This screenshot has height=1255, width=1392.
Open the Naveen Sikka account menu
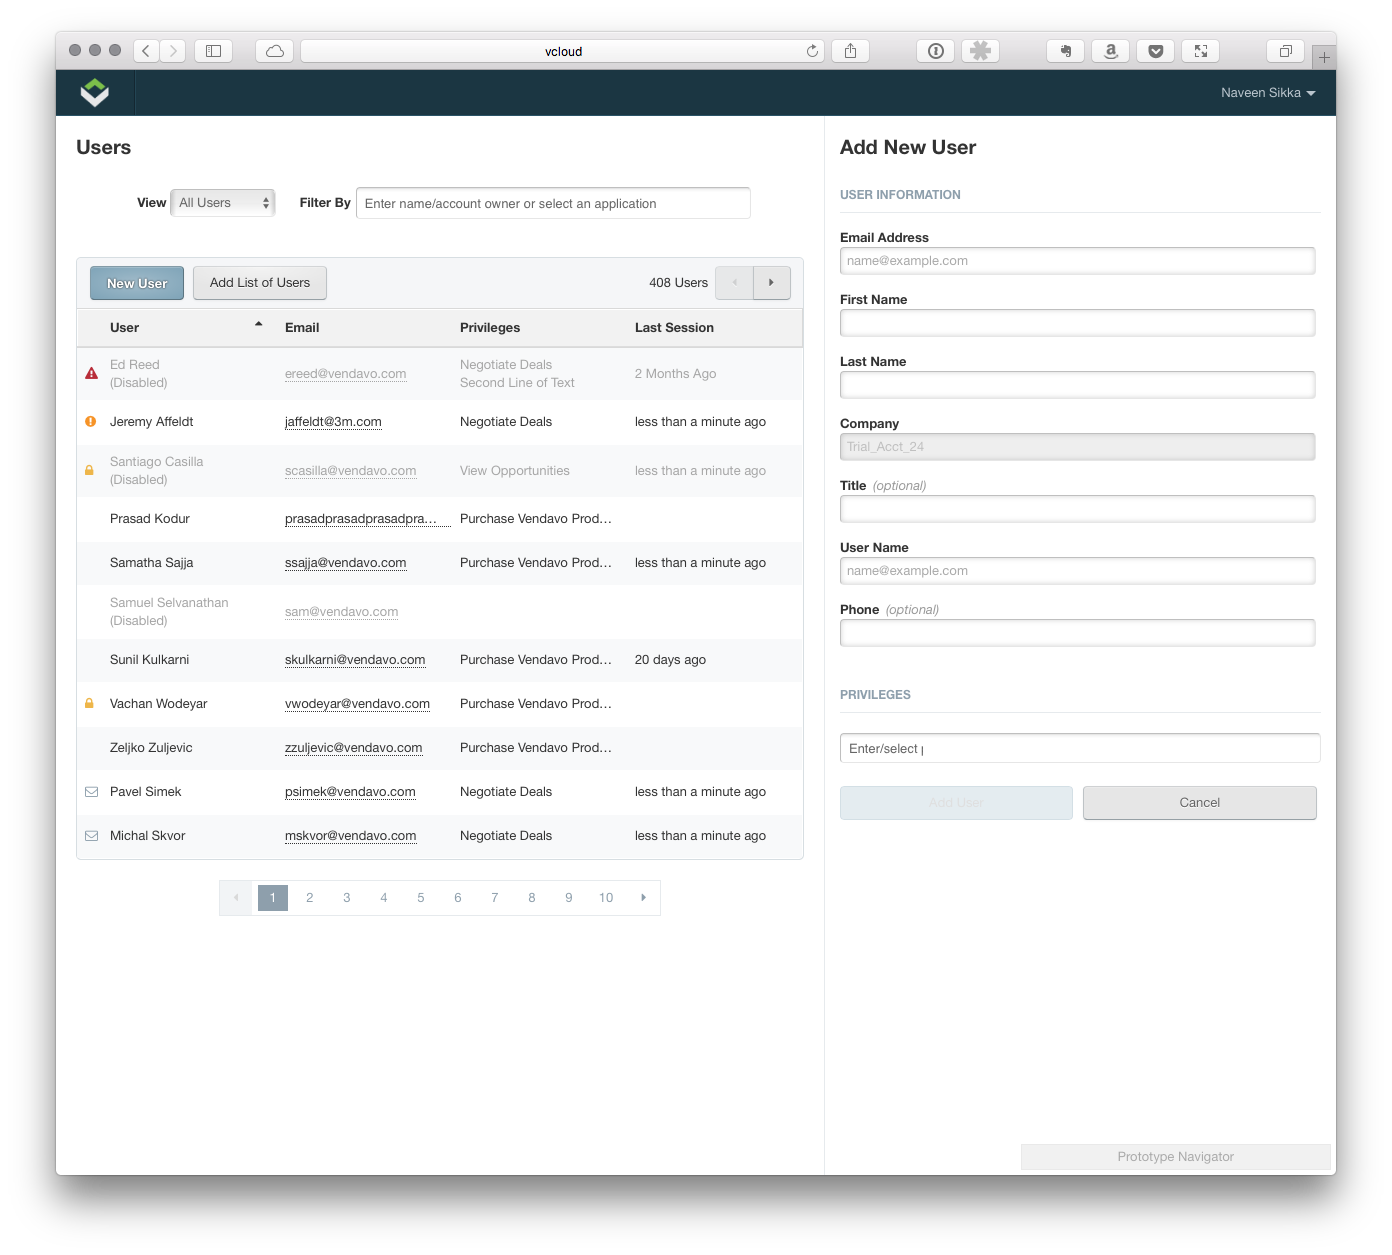(x=1267, y=93)
